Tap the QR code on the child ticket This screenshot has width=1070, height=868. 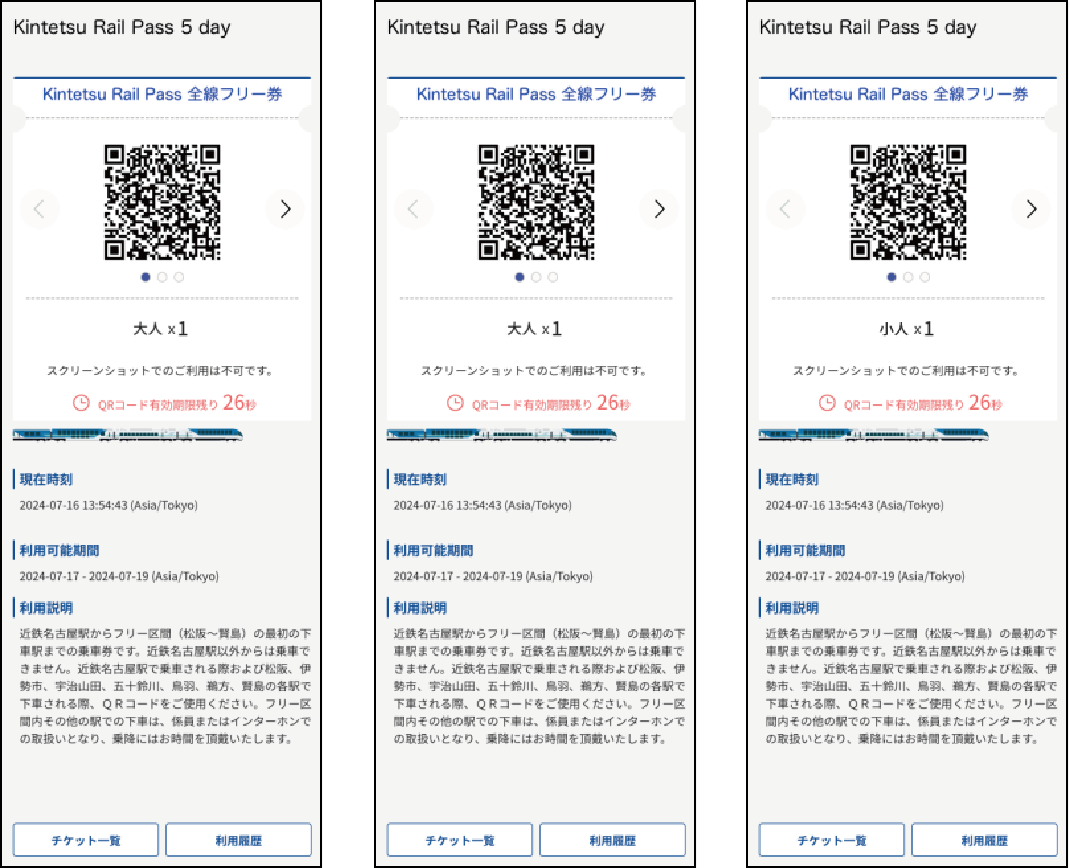[x=908, y=202]
